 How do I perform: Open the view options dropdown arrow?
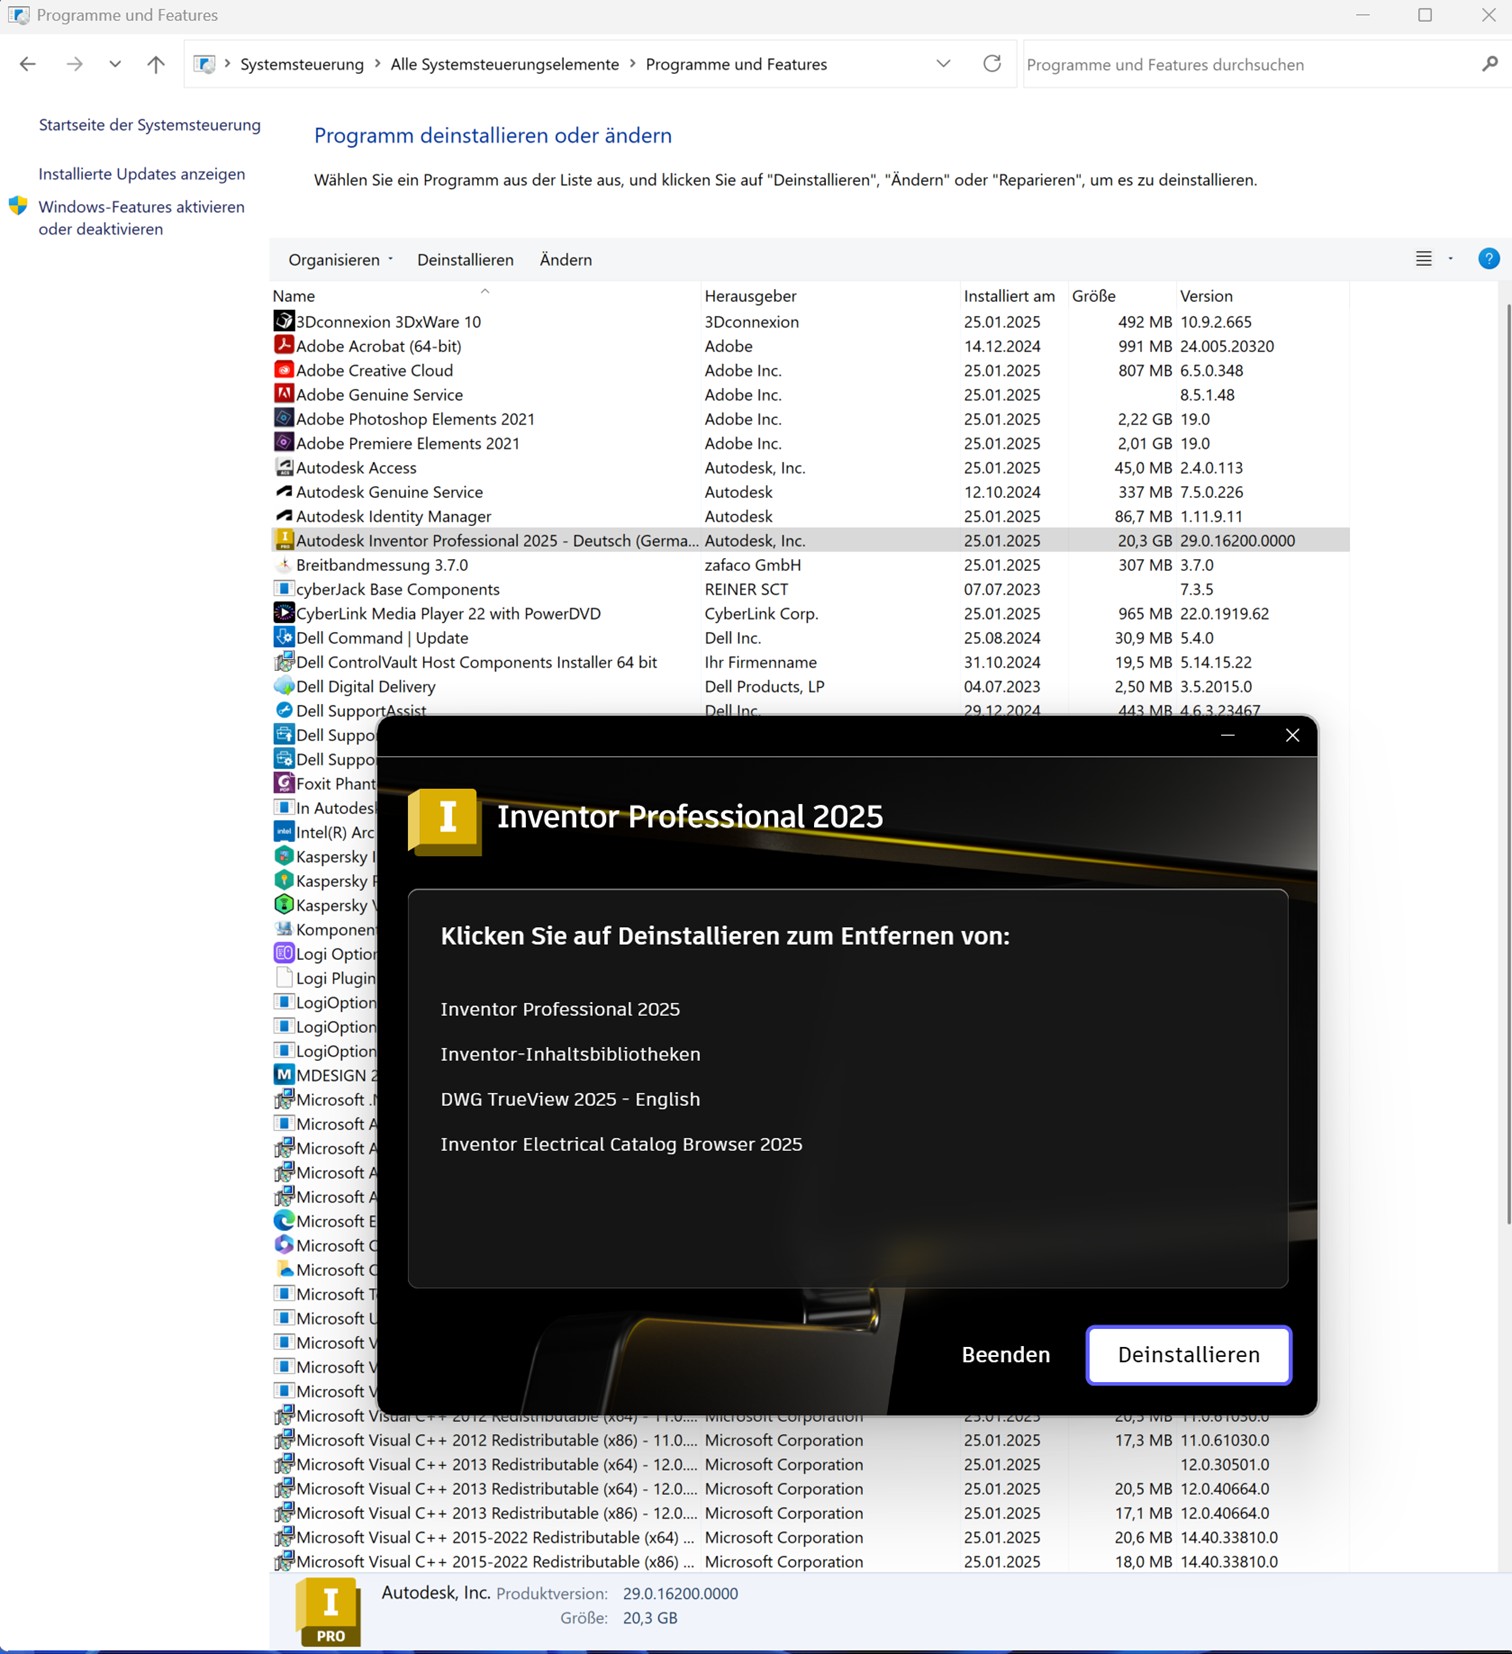tap(1450, 259)
